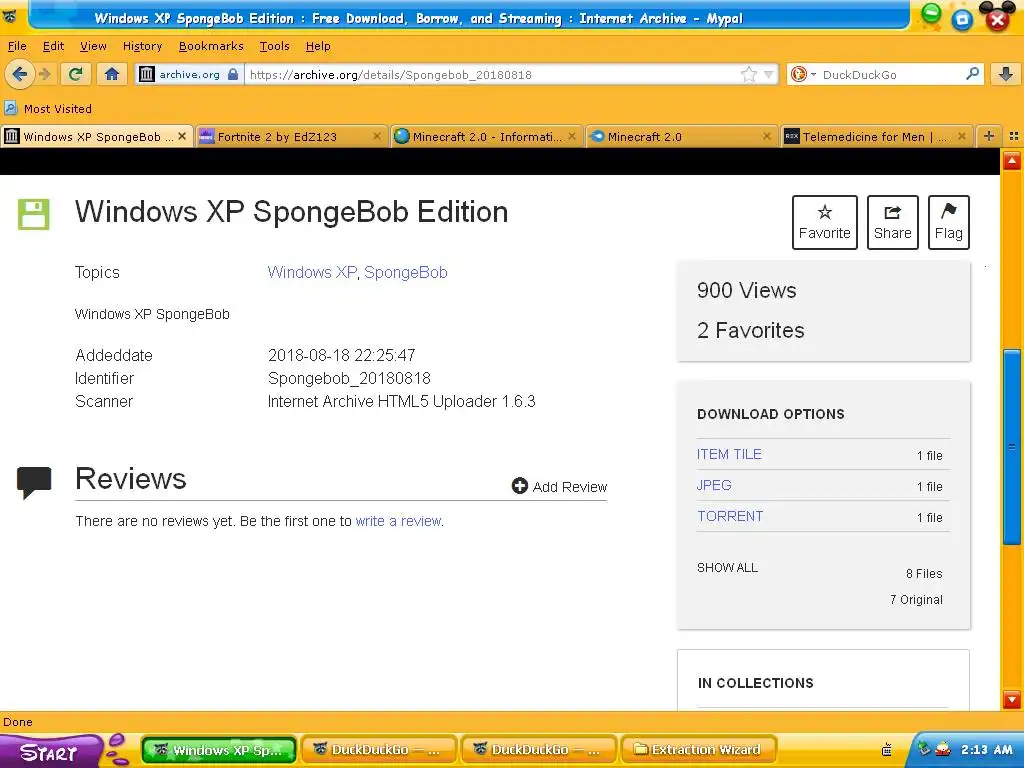Image resolution: width=1024 pixels, height=768 pixels.
Task: Follow the write a review link
Action: (x=398, y=521)
